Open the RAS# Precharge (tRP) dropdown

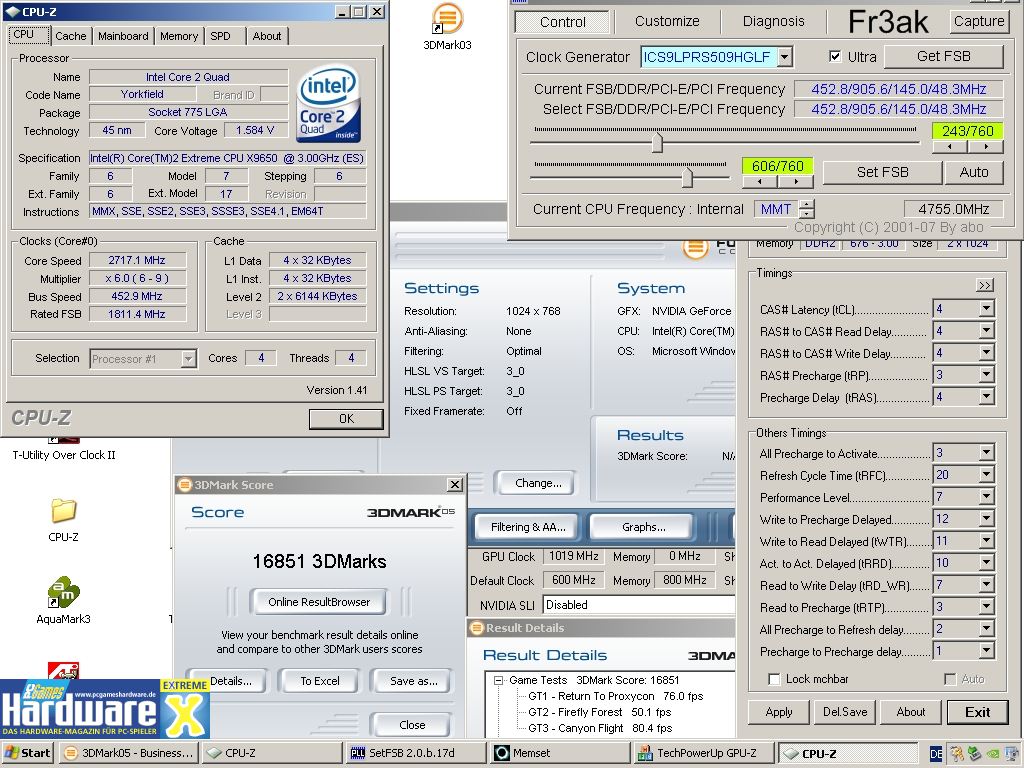point(987,374)
